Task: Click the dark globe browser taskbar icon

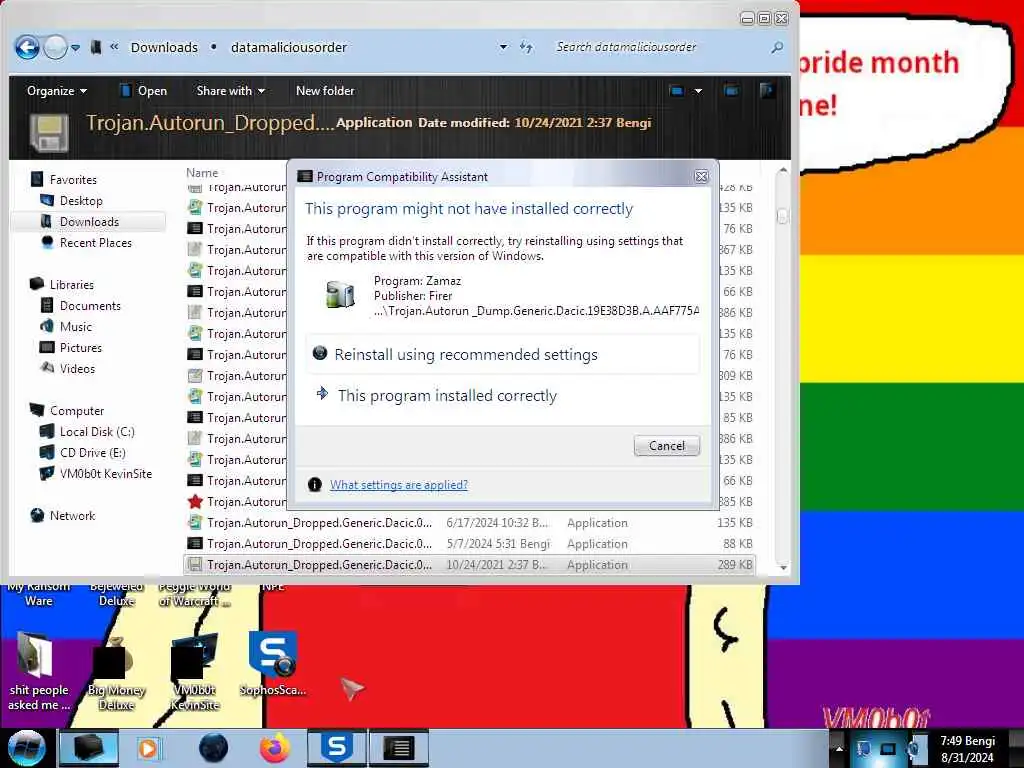Action: click(x=213, y=748)
